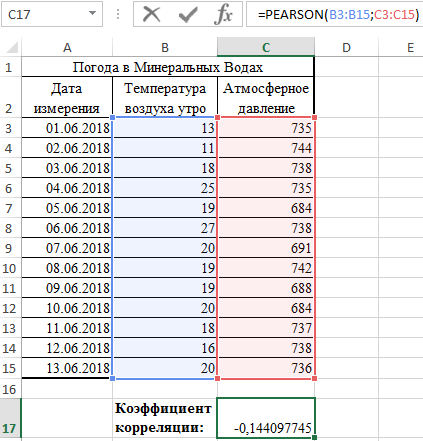Image resolution: width=423 pixels, height=441 pixels.
Task: Select column C header
Action: [x=266, y=47]
